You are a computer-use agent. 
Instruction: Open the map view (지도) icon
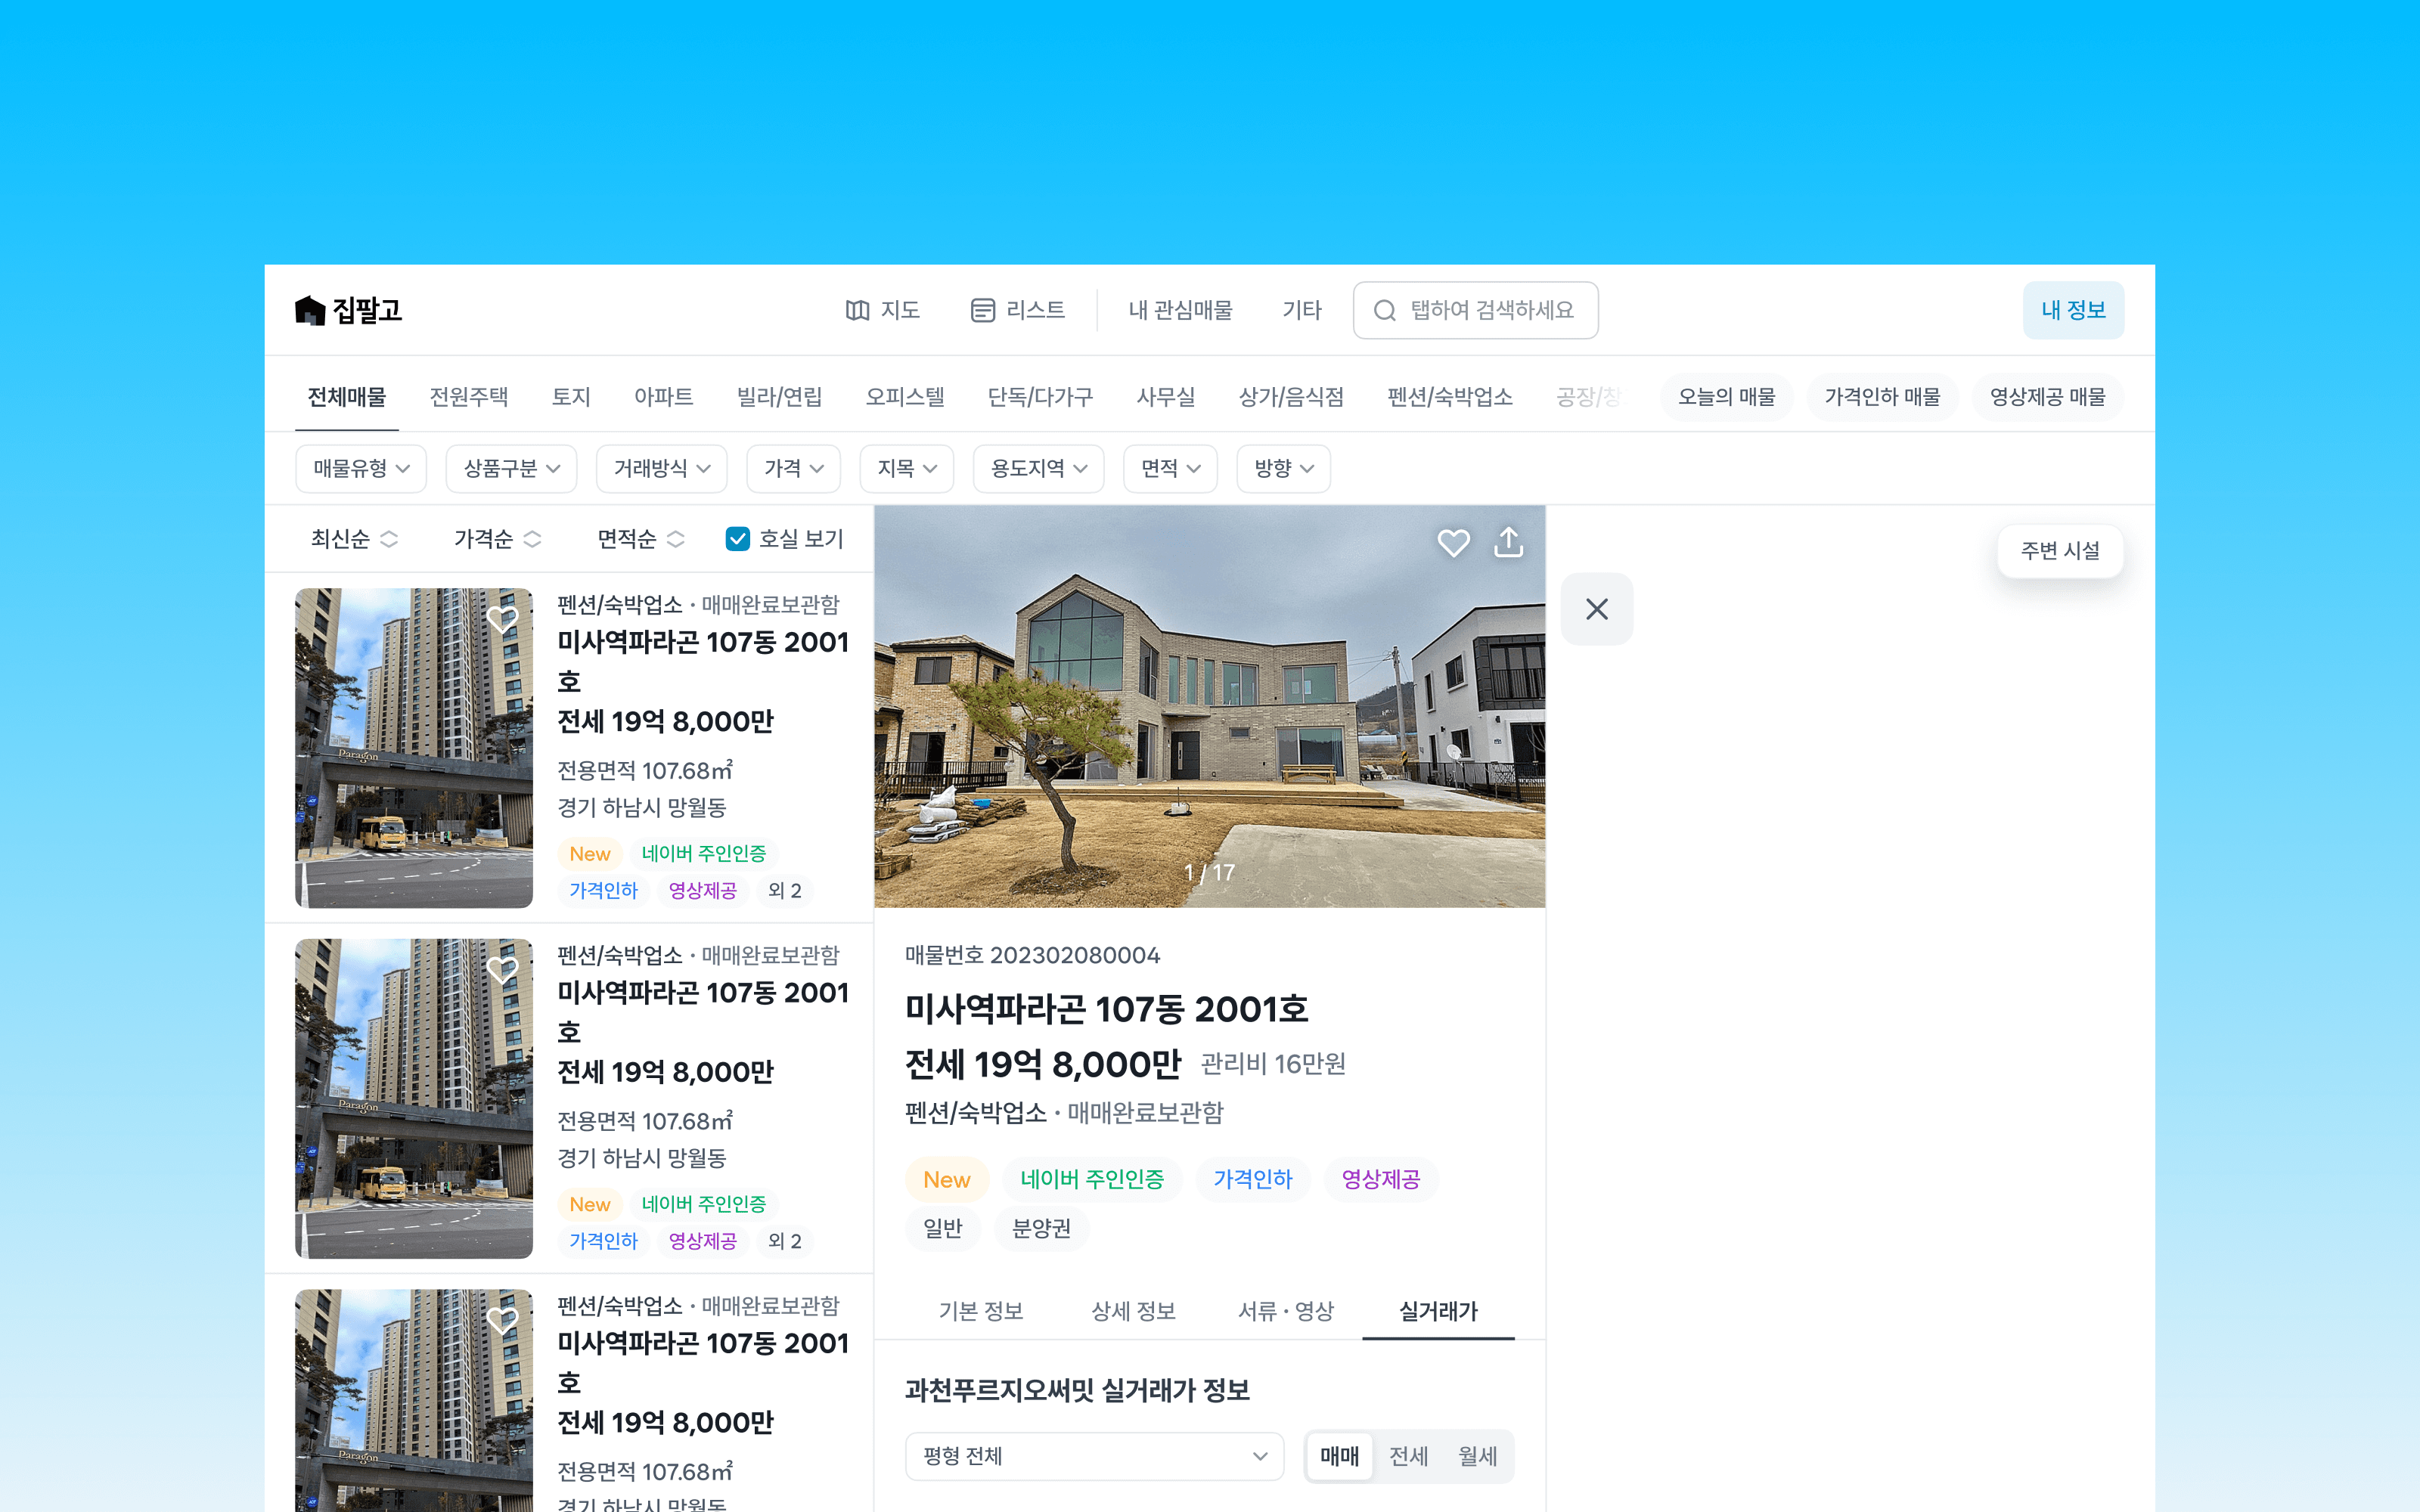click(857, 310)
